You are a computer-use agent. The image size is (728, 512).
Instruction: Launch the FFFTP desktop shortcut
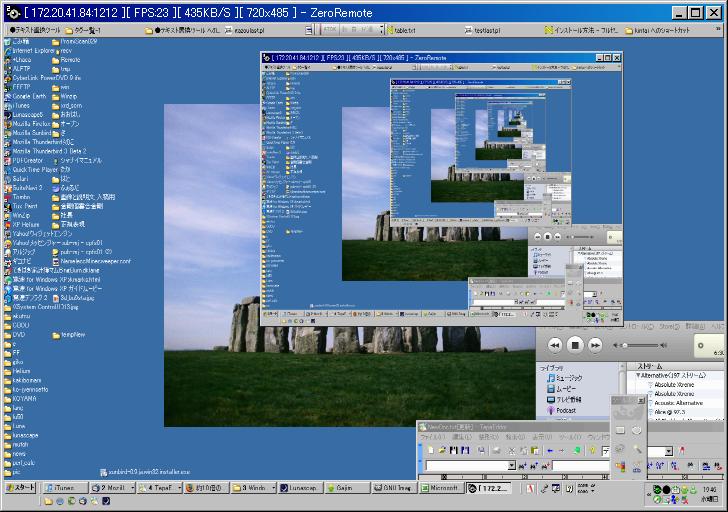18,87
